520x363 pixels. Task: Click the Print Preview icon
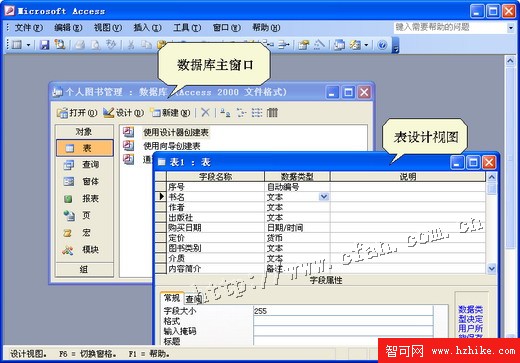tap(95, 45)
